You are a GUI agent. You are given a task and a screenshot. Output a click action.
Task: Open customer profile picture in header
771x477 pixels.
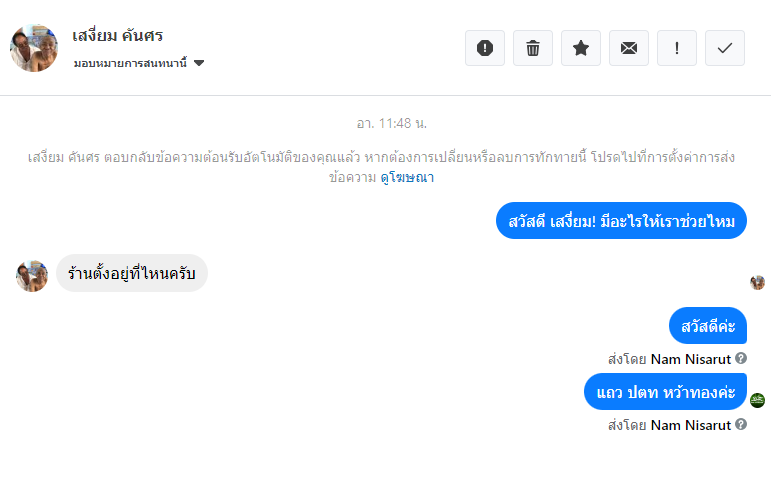(x=34, y=48)
